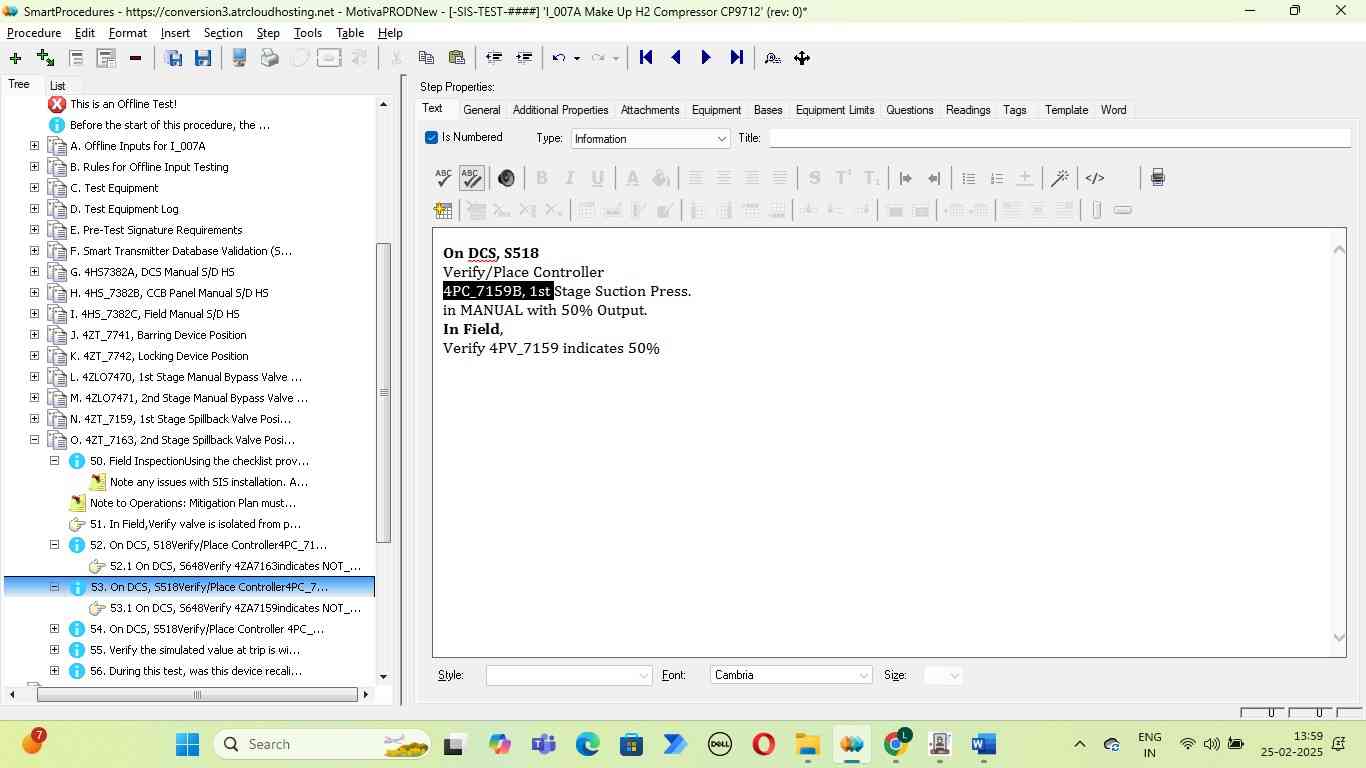The image size is (1366, 768).
Task: Go to previous step arrow
Action: coord(676,58)
